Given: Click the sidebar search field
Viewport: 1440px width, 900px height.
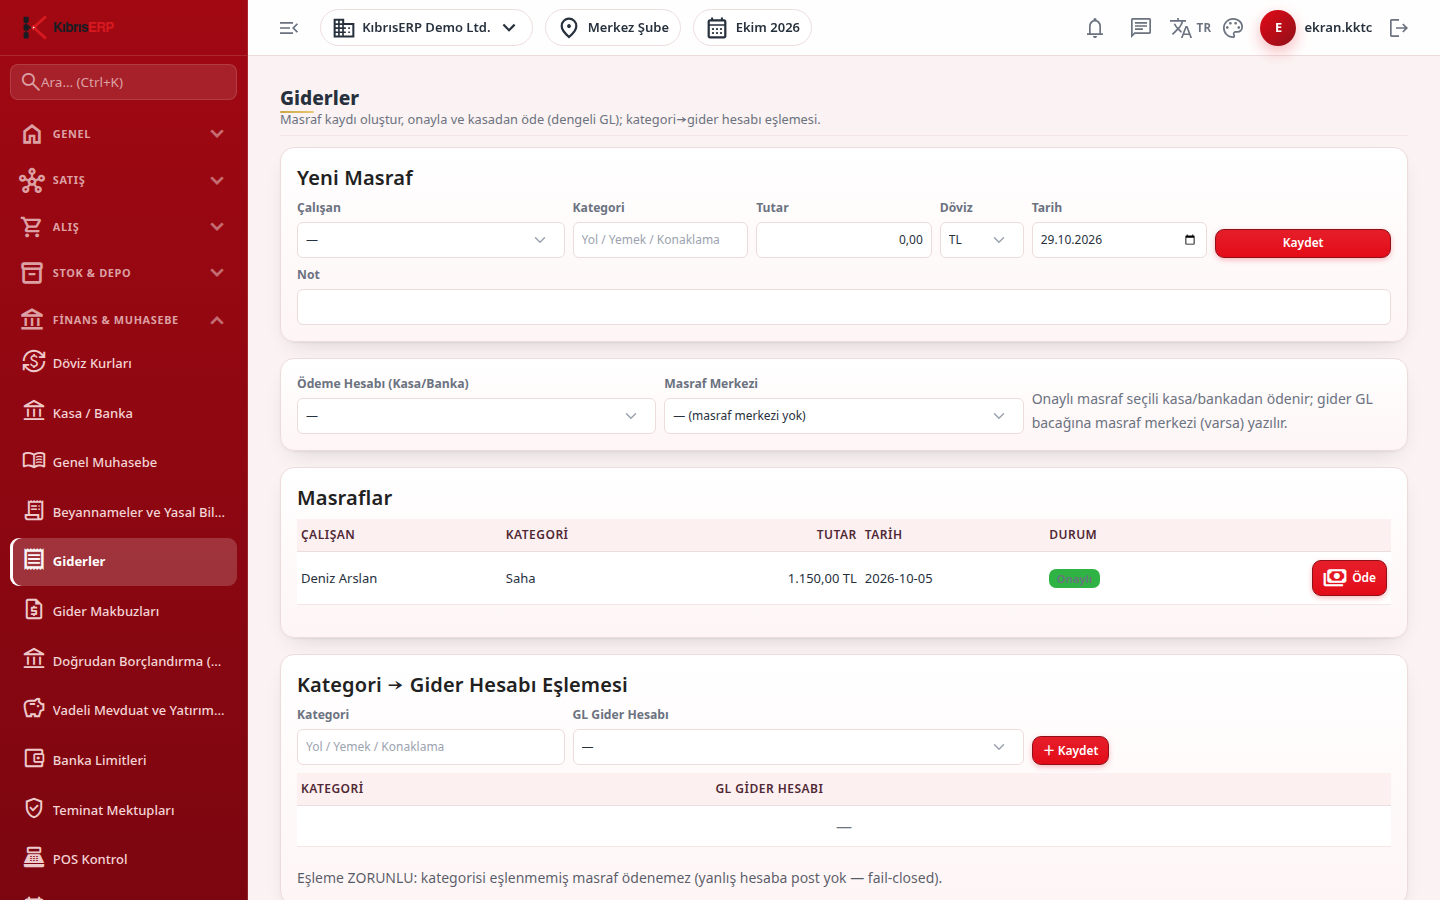Looking at the screenshot, I should (124, 82).
